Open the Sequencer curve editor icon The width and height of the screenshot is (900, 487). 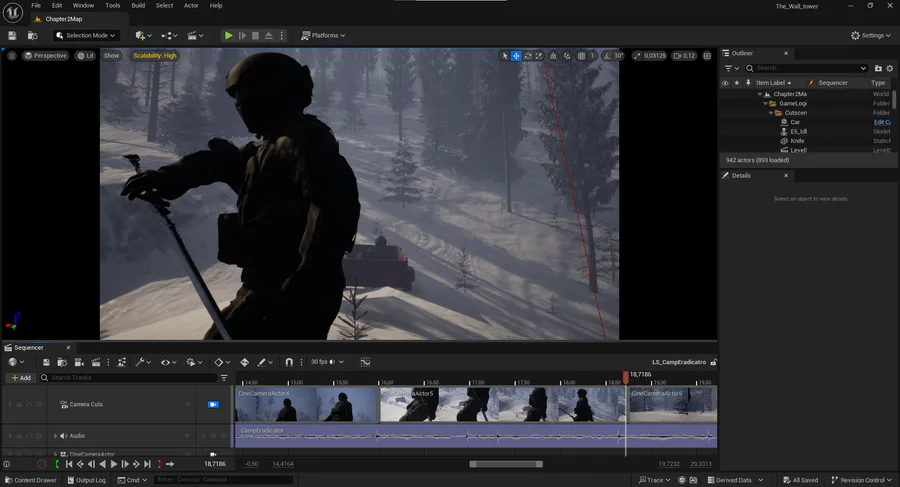point(365,362)
